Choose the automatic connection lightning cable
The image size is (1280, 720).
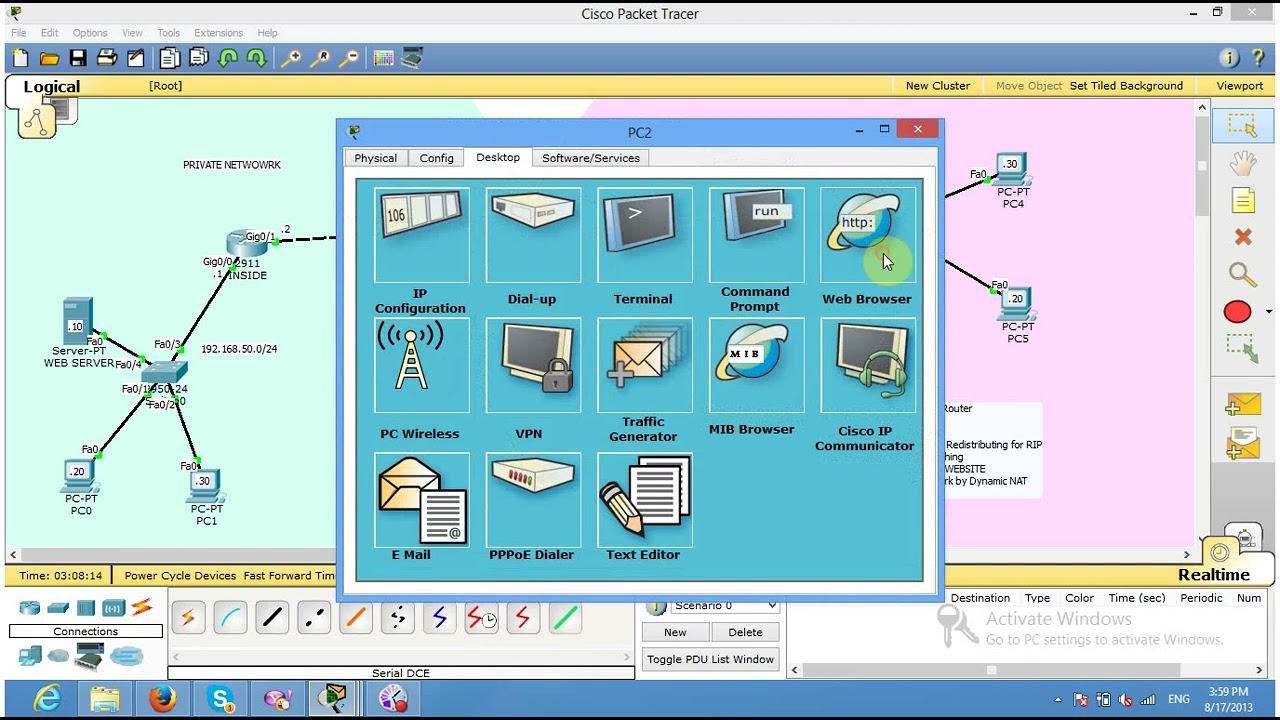click(188, 619)
